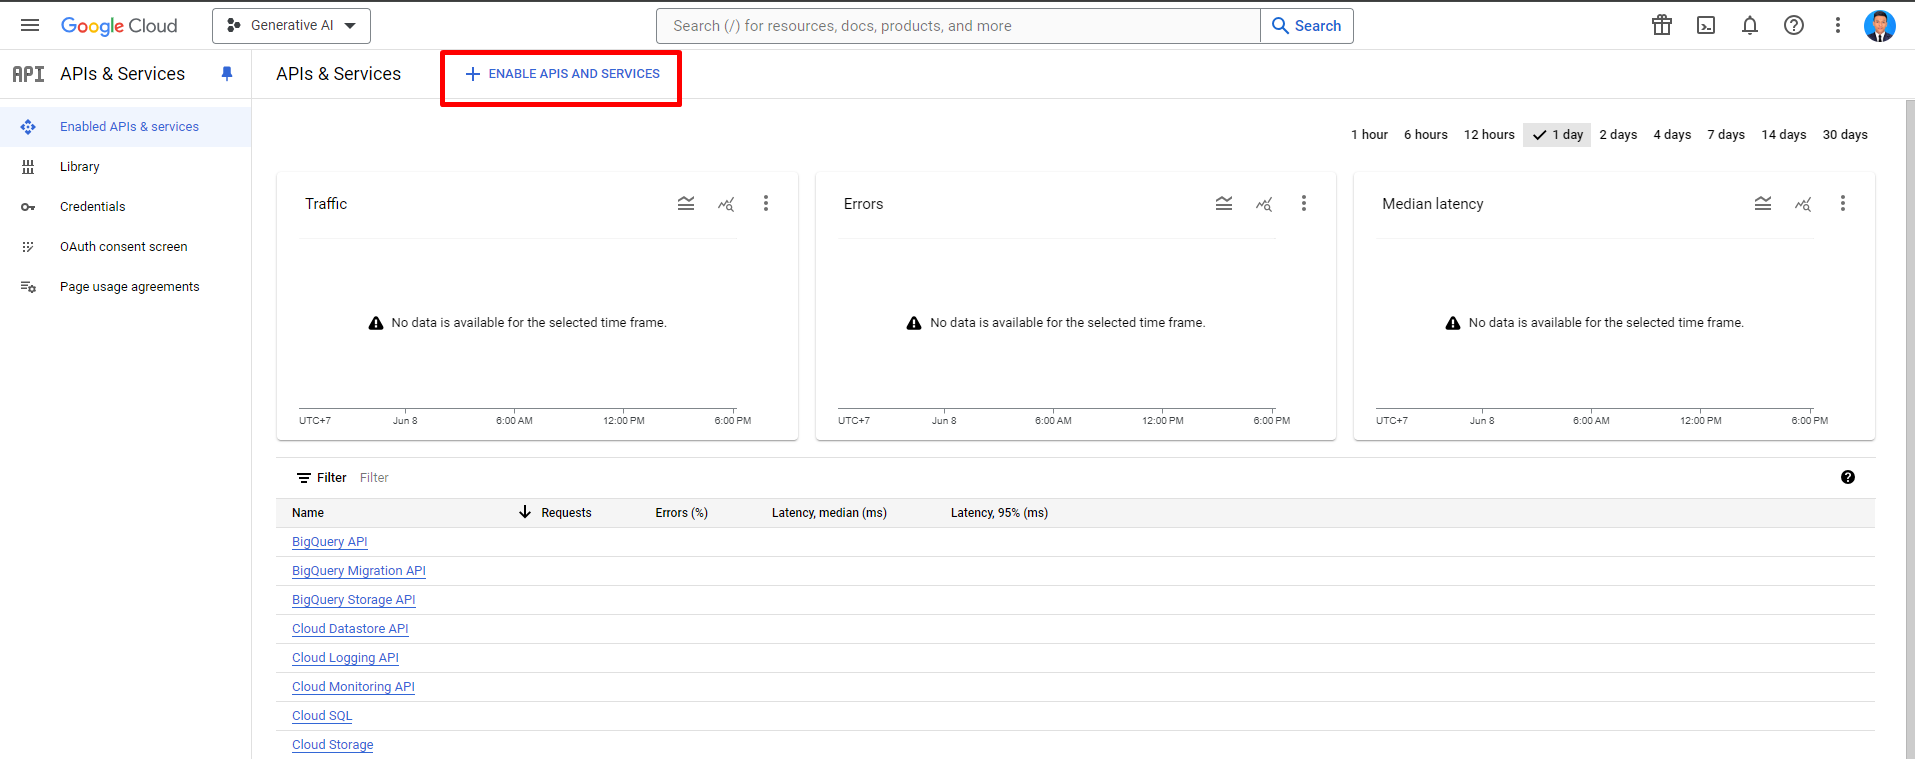Open the help question mark icon
The height and width of the screenshot is (759, 1915).
[x=1794, y=25]
